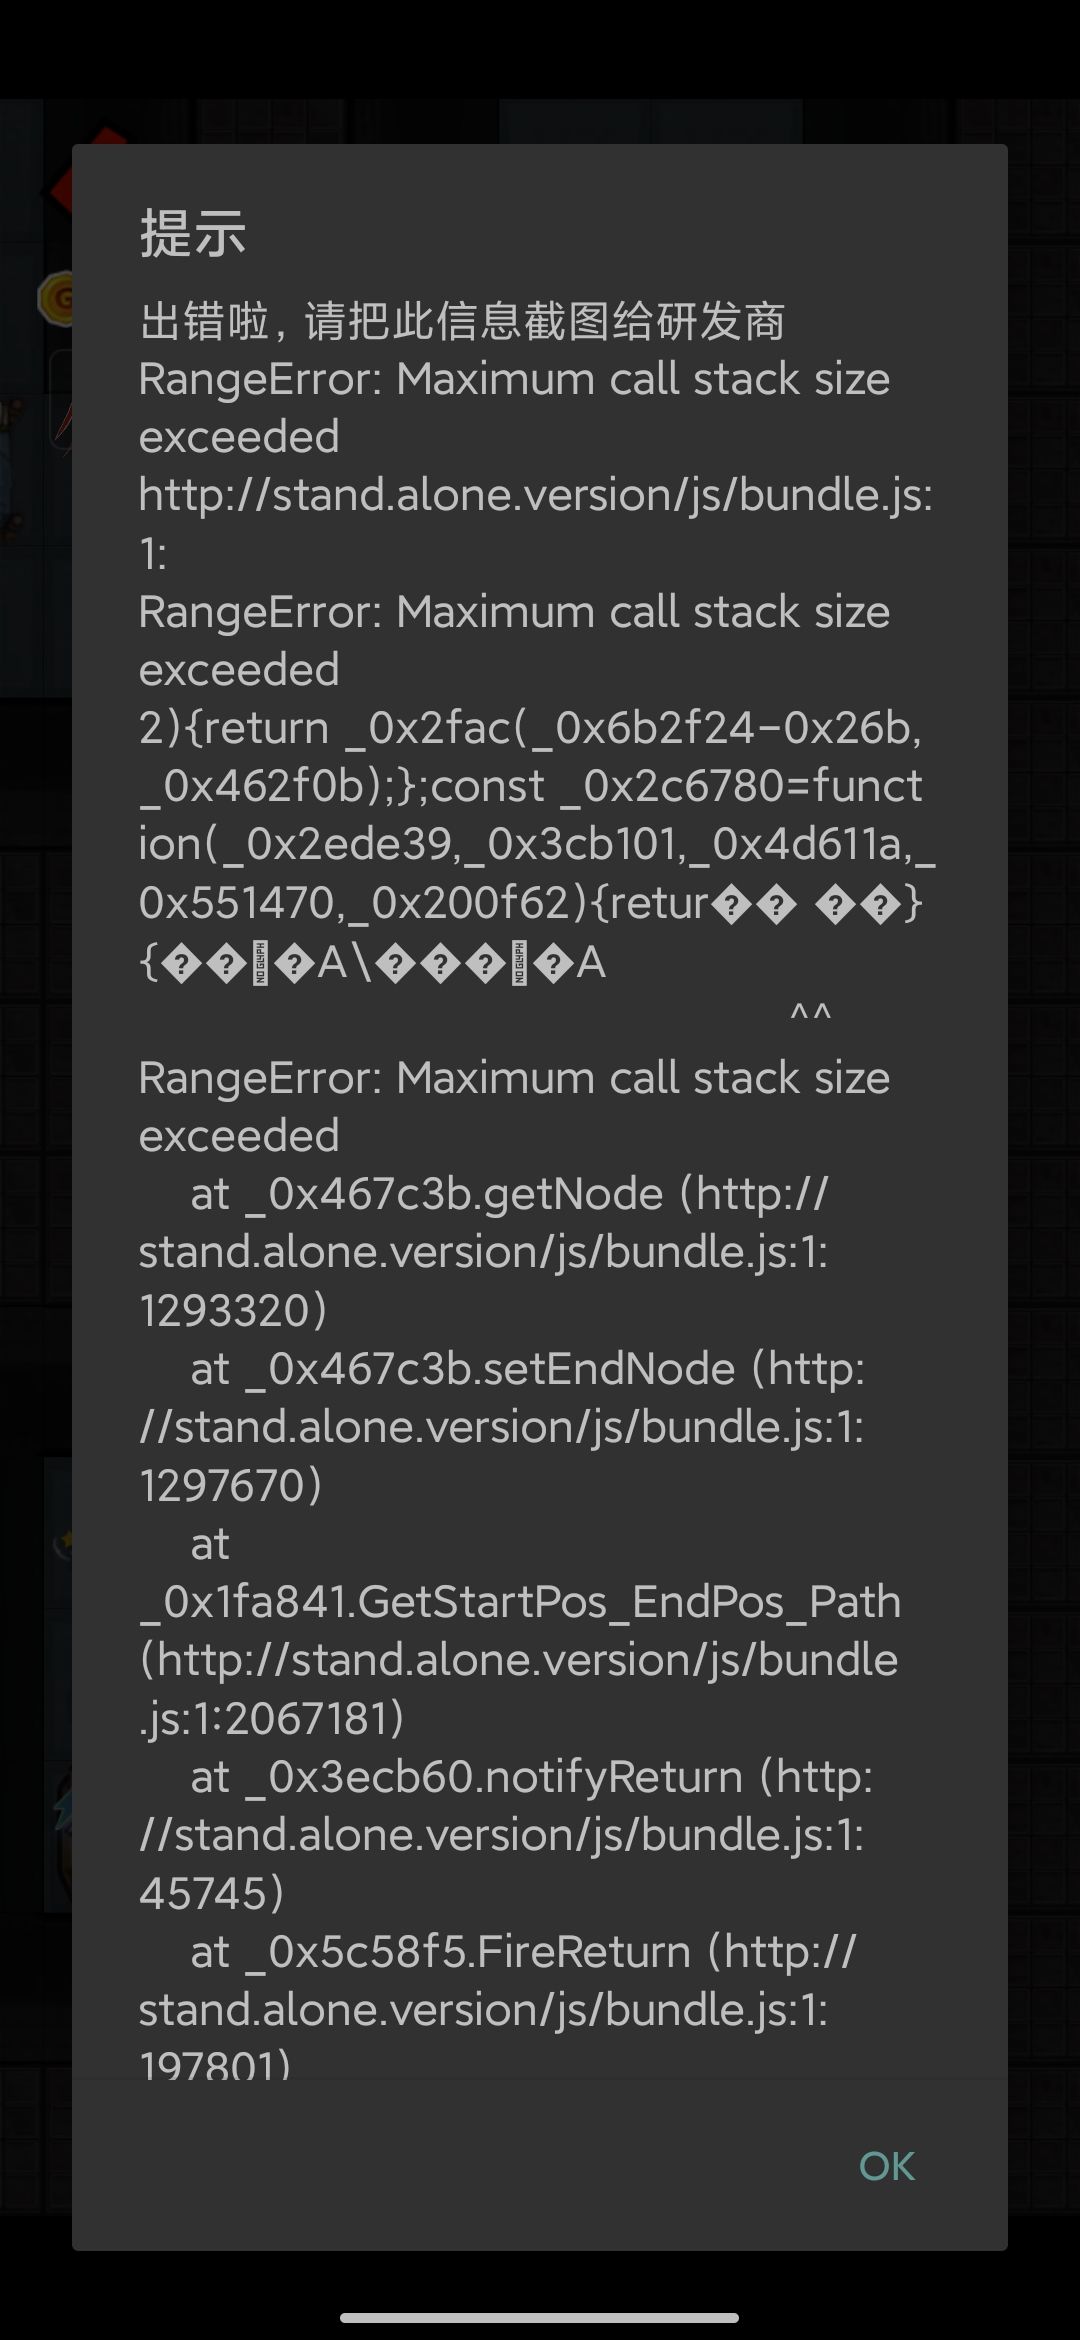Tap the dimmed star icon on left edge
The width and height of the screenshot is (1080, 2340).
62,1542
